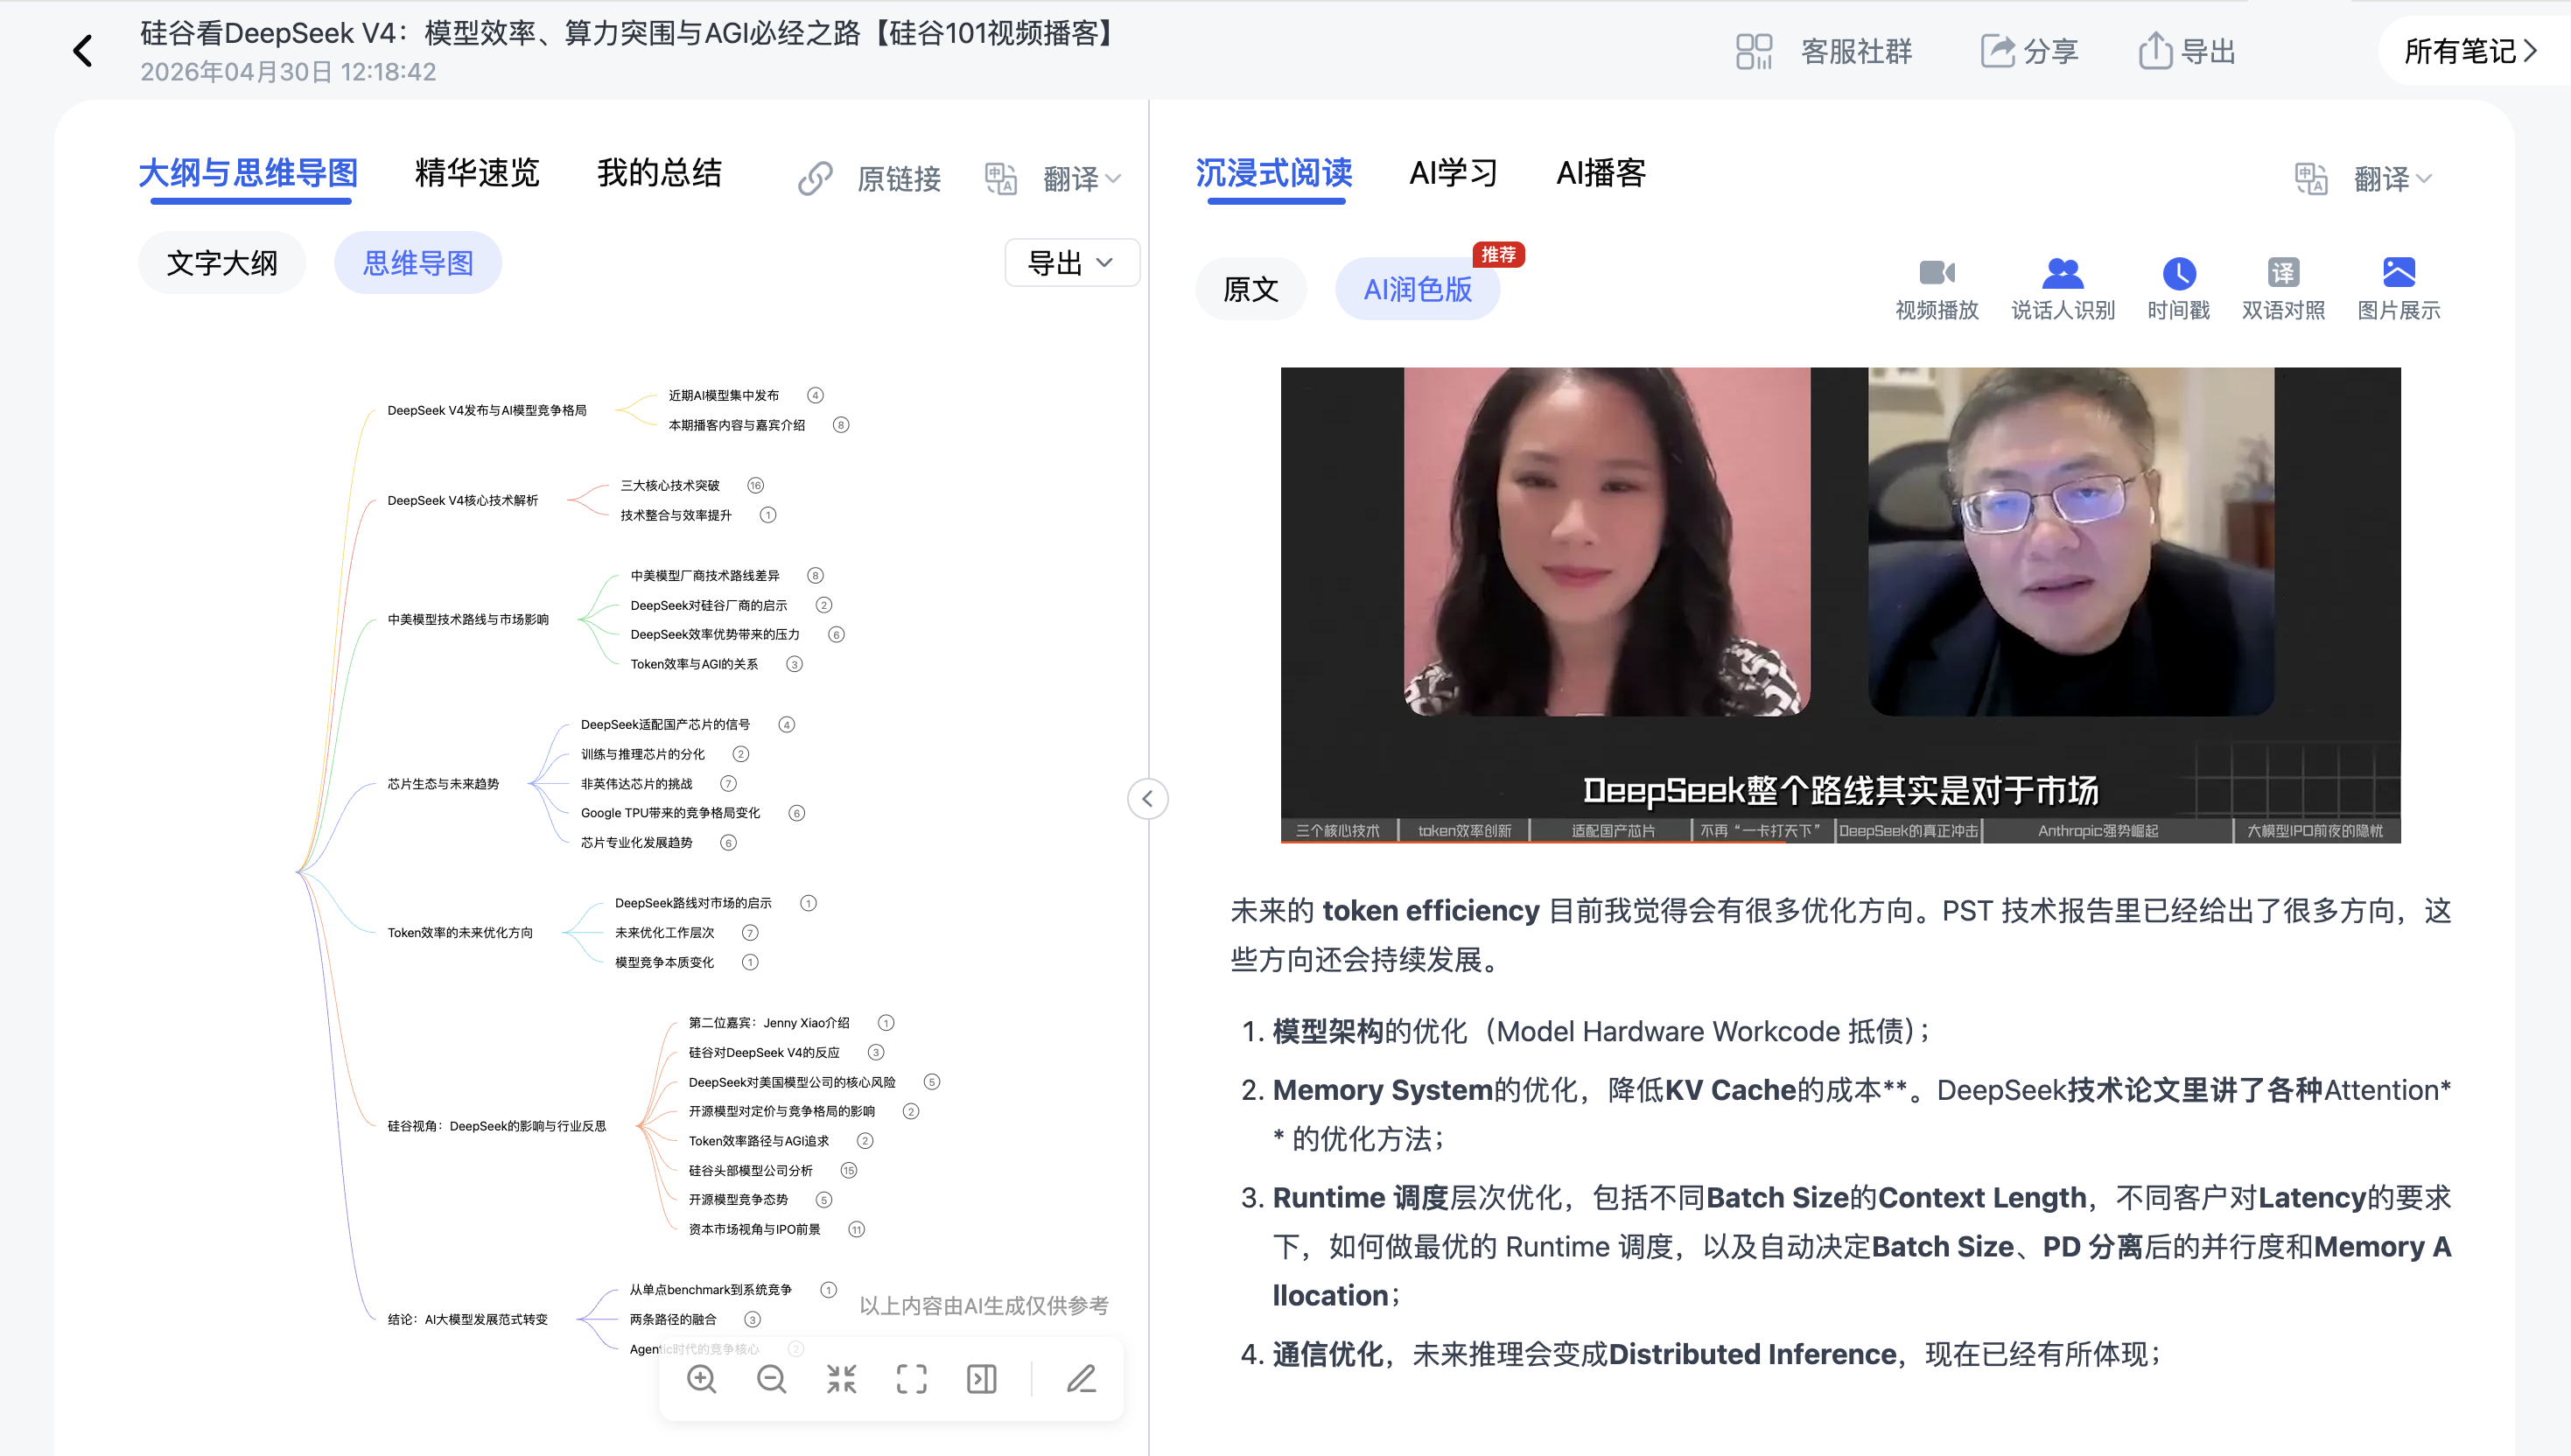This screenshot has height=1456, width=2571.
Task: Click the side panel layout icon
Action: pyautogui.click(x=982, y=1380)
